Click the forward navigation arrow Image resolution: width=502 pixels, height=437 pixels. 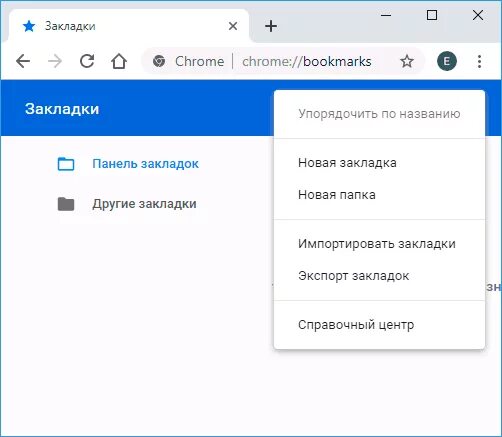click(55, 61)
